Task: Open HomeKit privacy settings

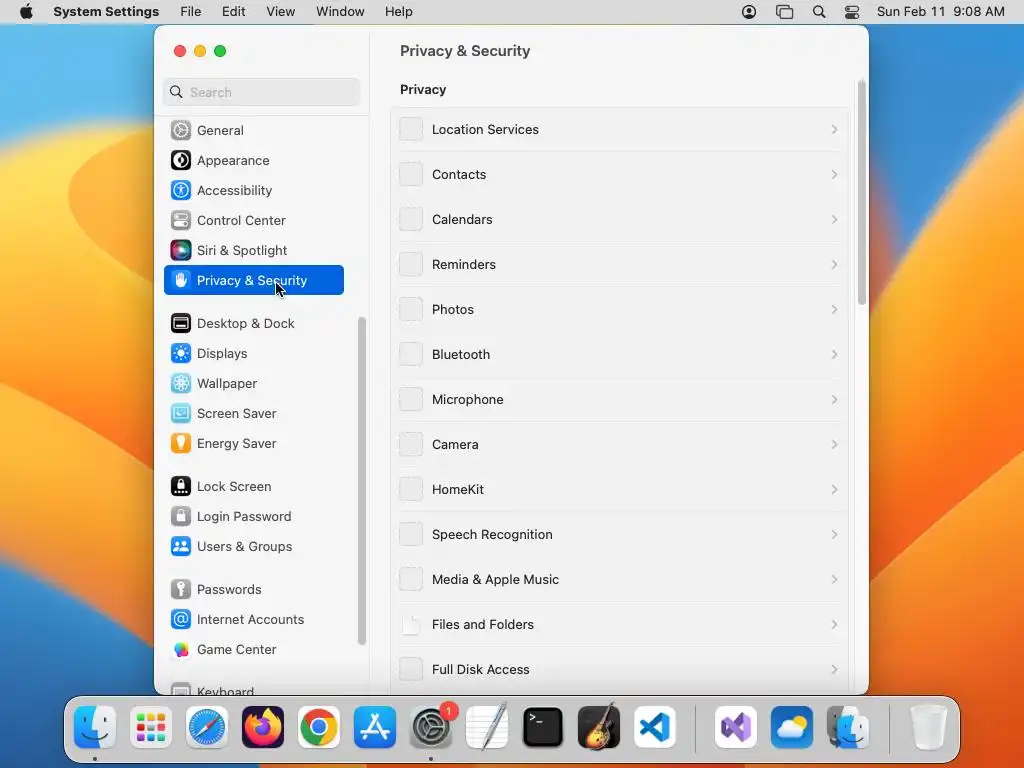Action: (x=619, y=490)
